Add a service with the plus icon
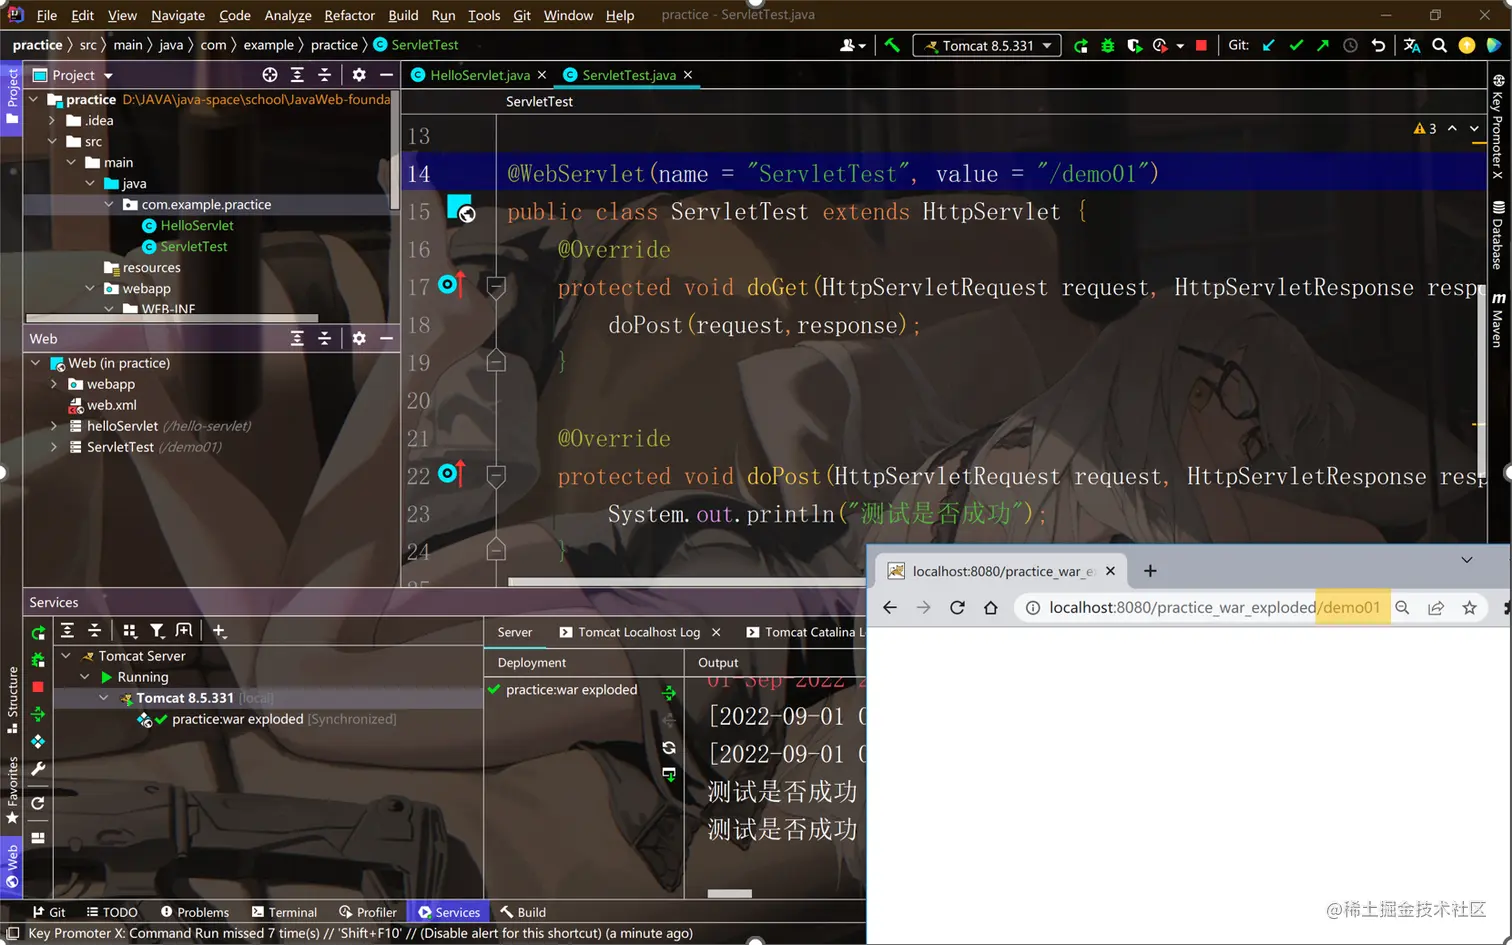The height and width of the screenshot is (945, 1512). click(x=219, y=630)
